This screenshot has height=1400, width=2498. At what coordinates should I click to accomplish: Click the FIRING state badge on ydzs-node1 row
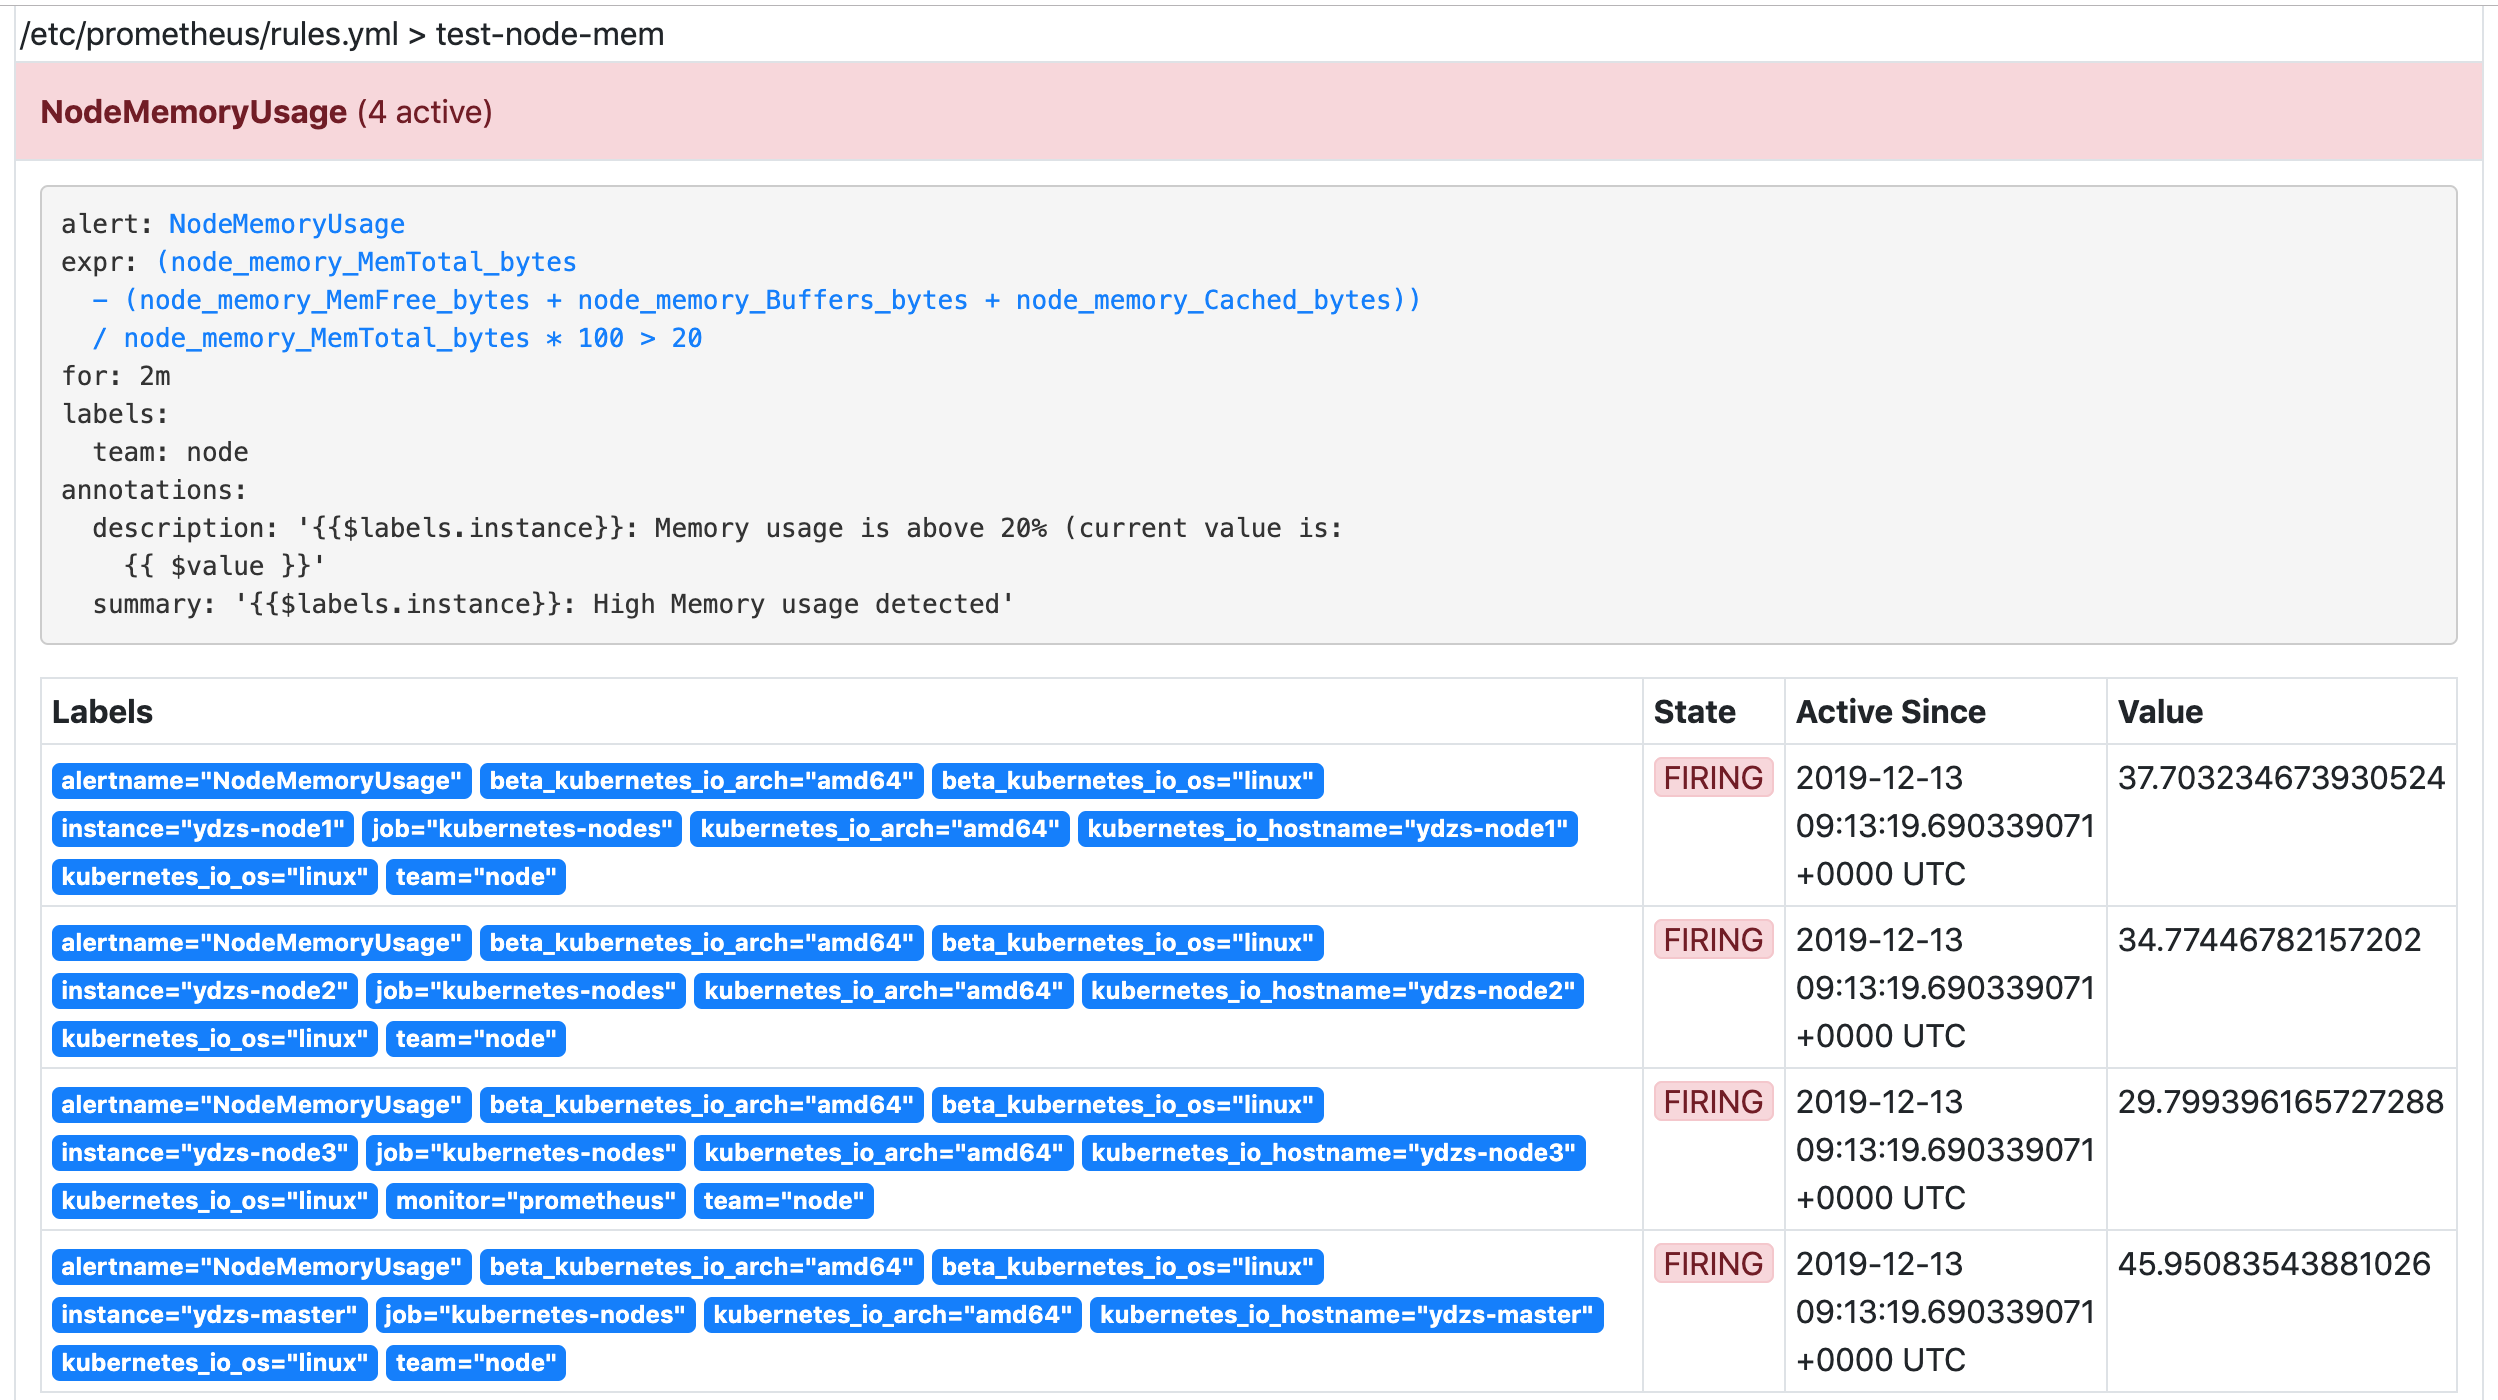(x=1713, y=777)
